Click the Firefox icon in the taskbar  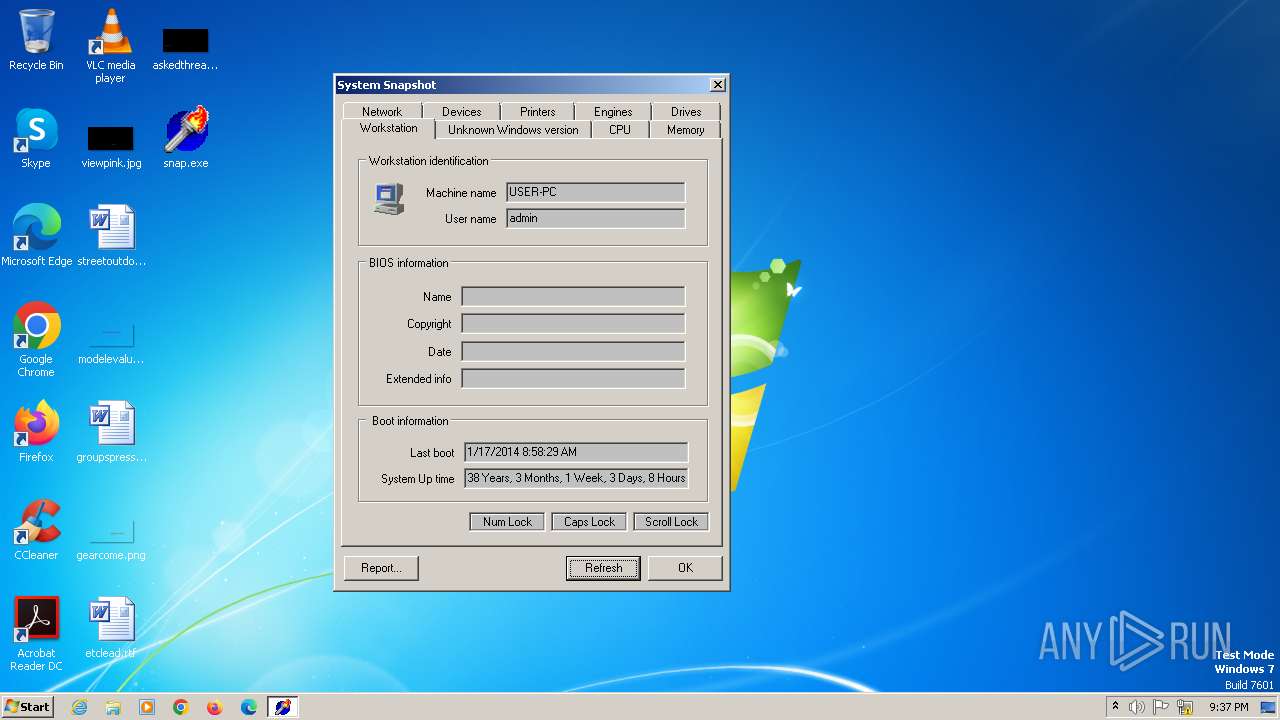click(215, 707)
